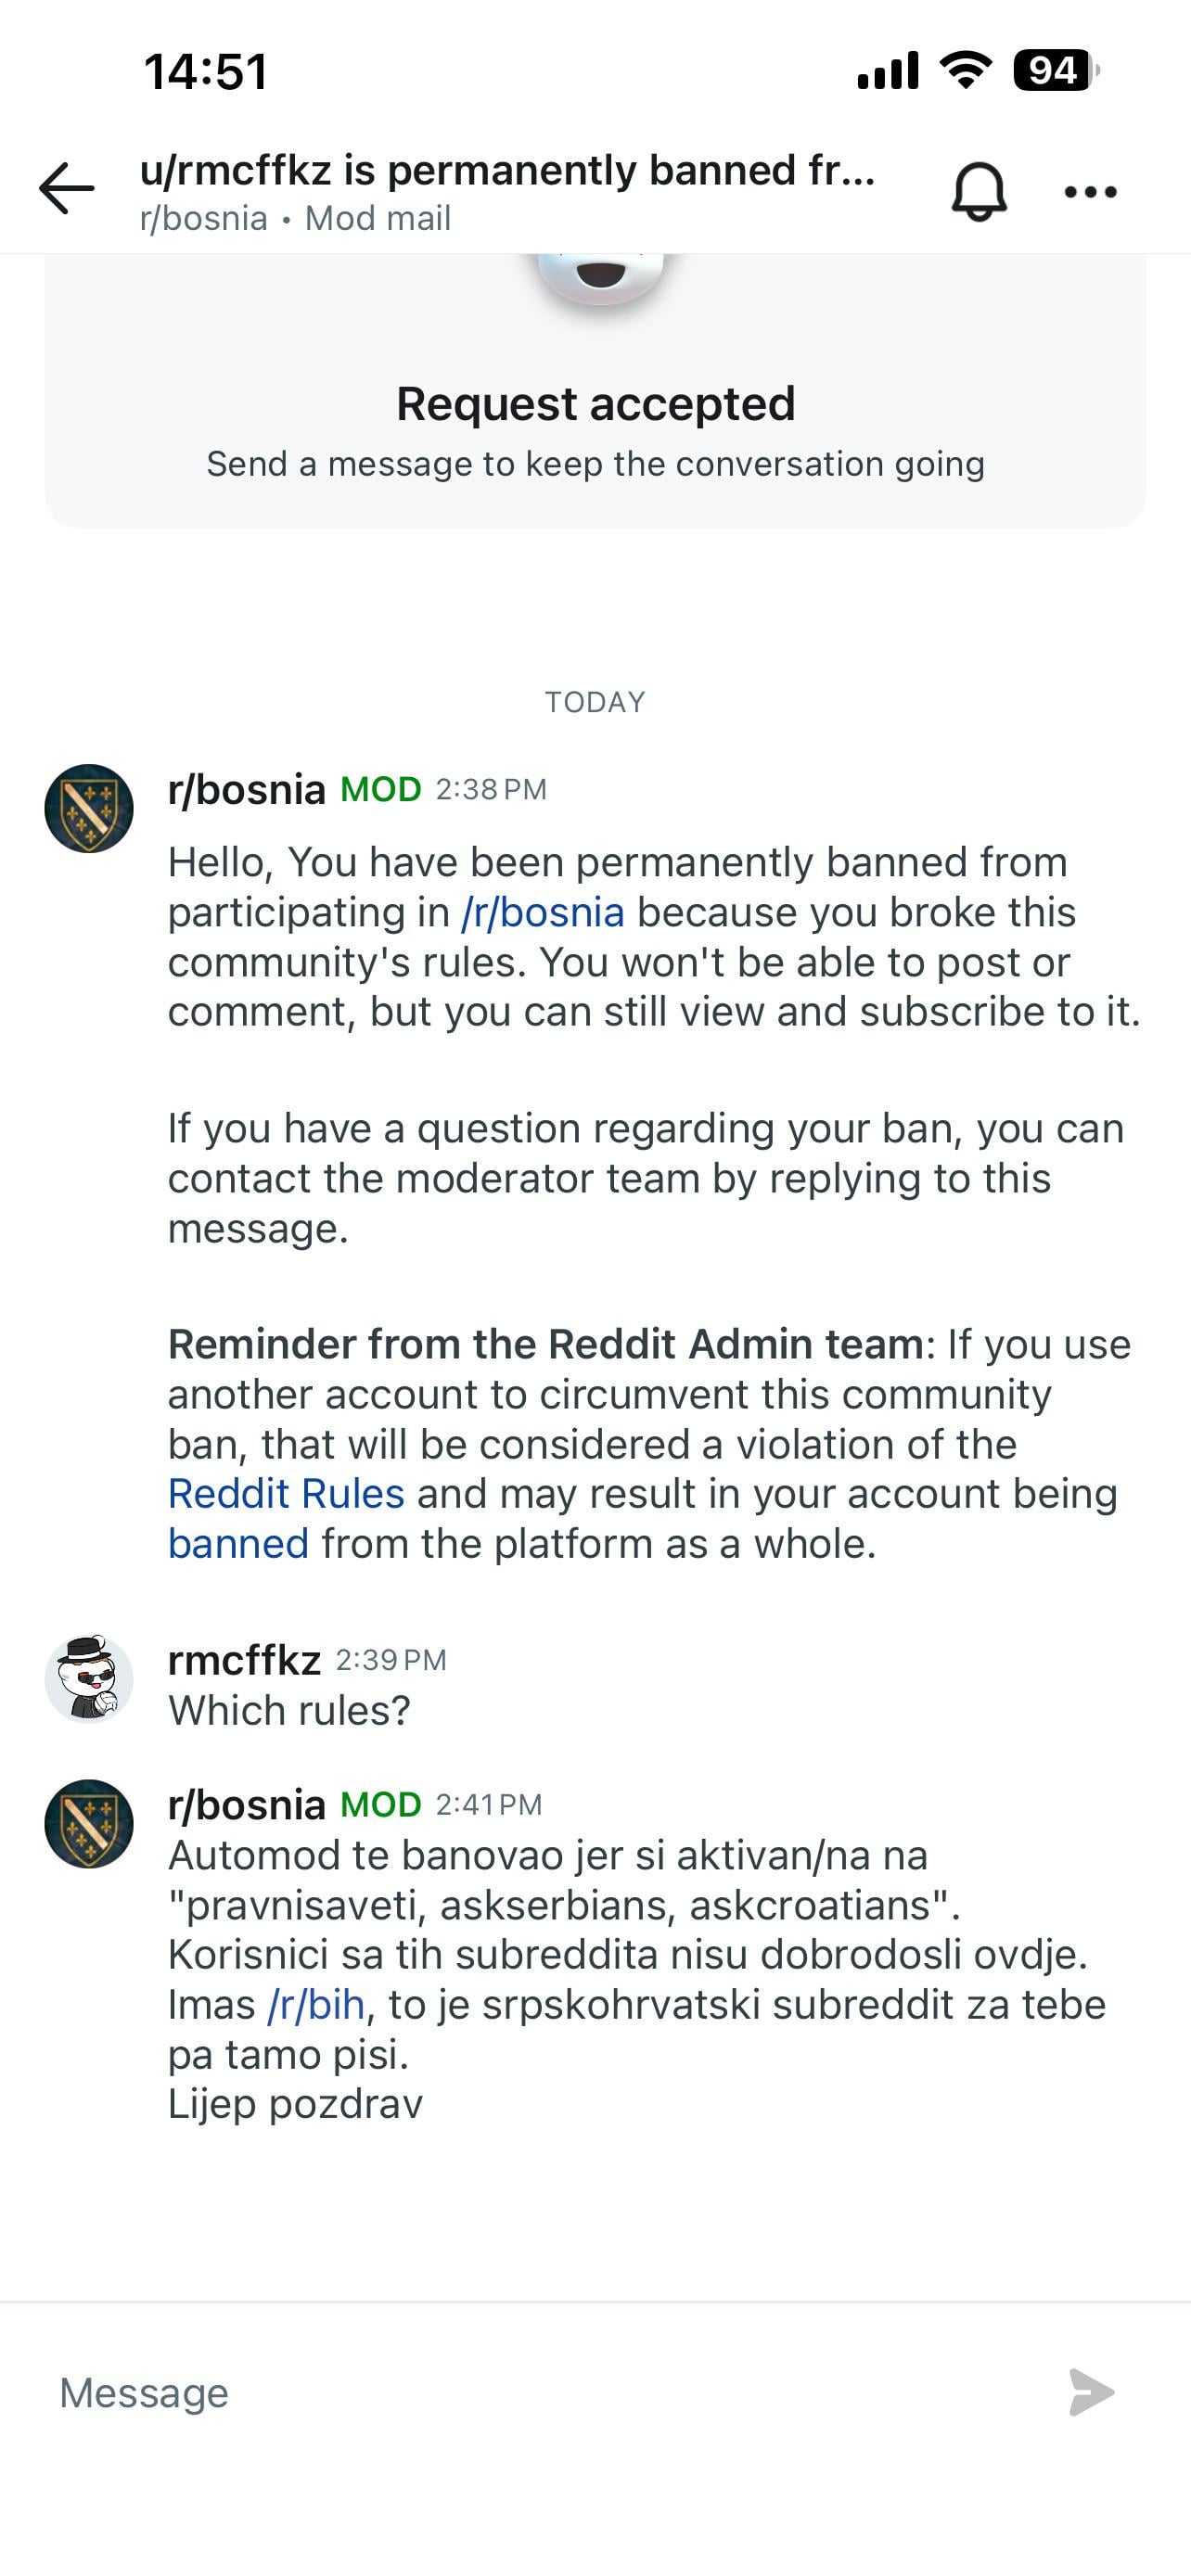Follow the blue 'banned' link
The width and height of the screenshot is (1191, 2576).
click(x=238, y=1543)
